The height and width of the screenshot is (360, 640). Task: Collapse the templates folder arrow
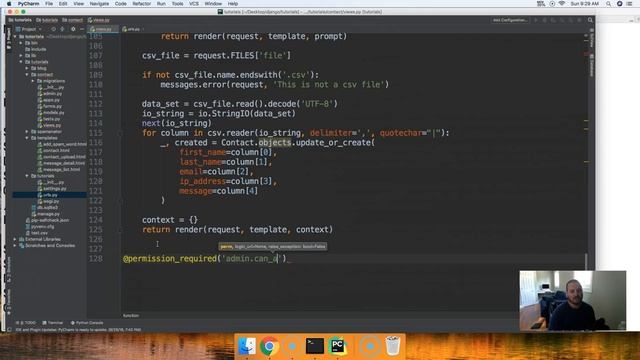(x=27, y=138)
